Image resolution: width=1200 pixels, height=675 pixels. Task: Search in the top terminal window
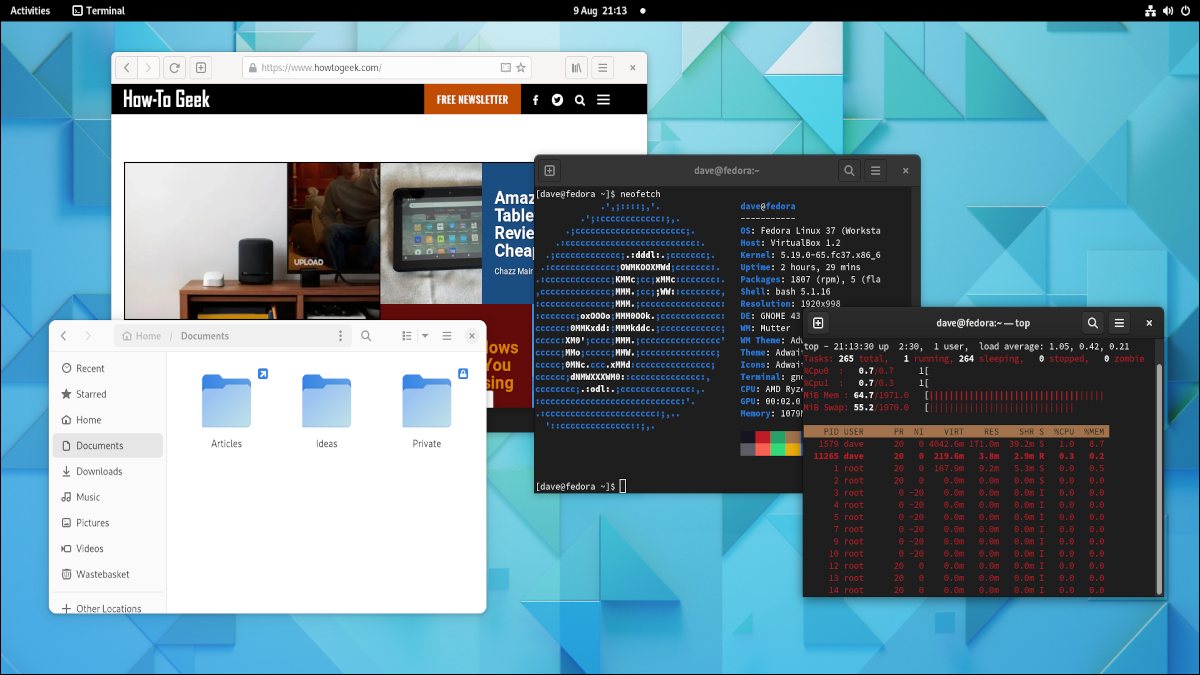[1093, 323]
